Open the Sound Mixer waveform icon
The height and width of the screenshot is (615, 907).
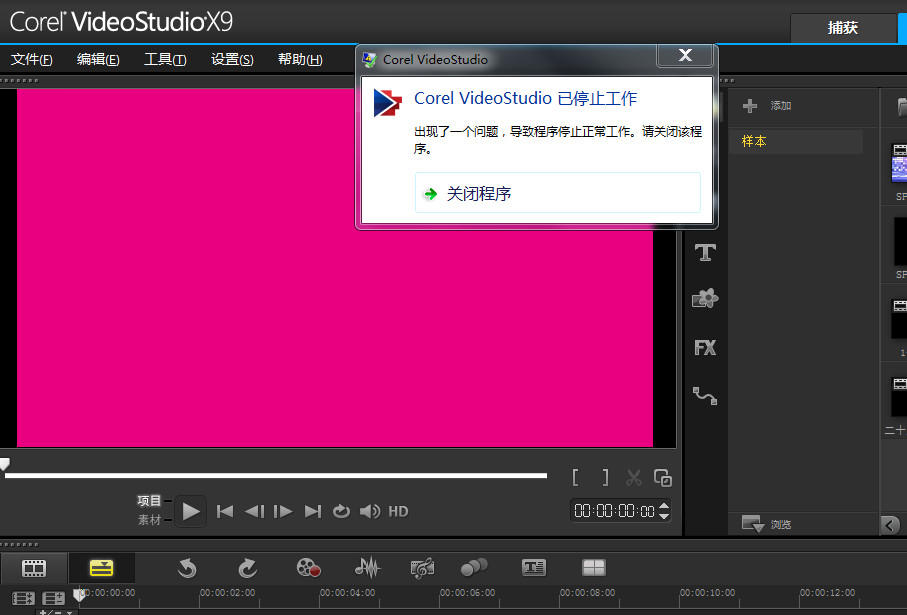367,568
